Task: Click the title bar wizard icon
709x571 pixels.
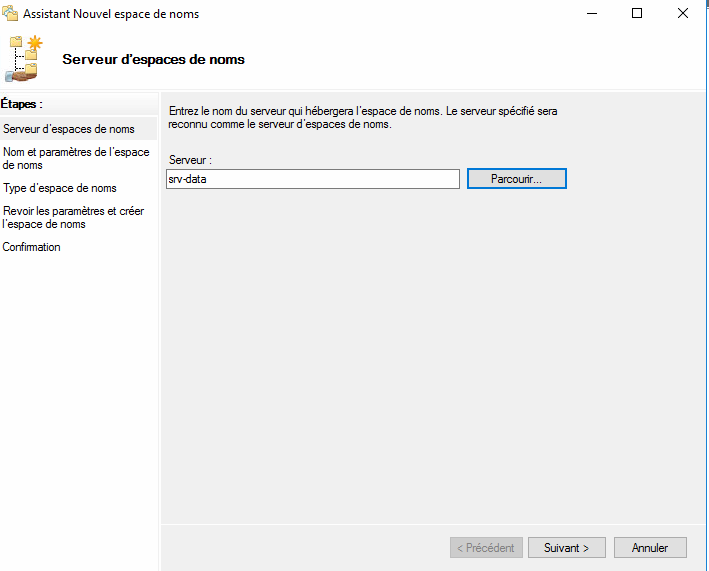Action: tap(10, 14)
